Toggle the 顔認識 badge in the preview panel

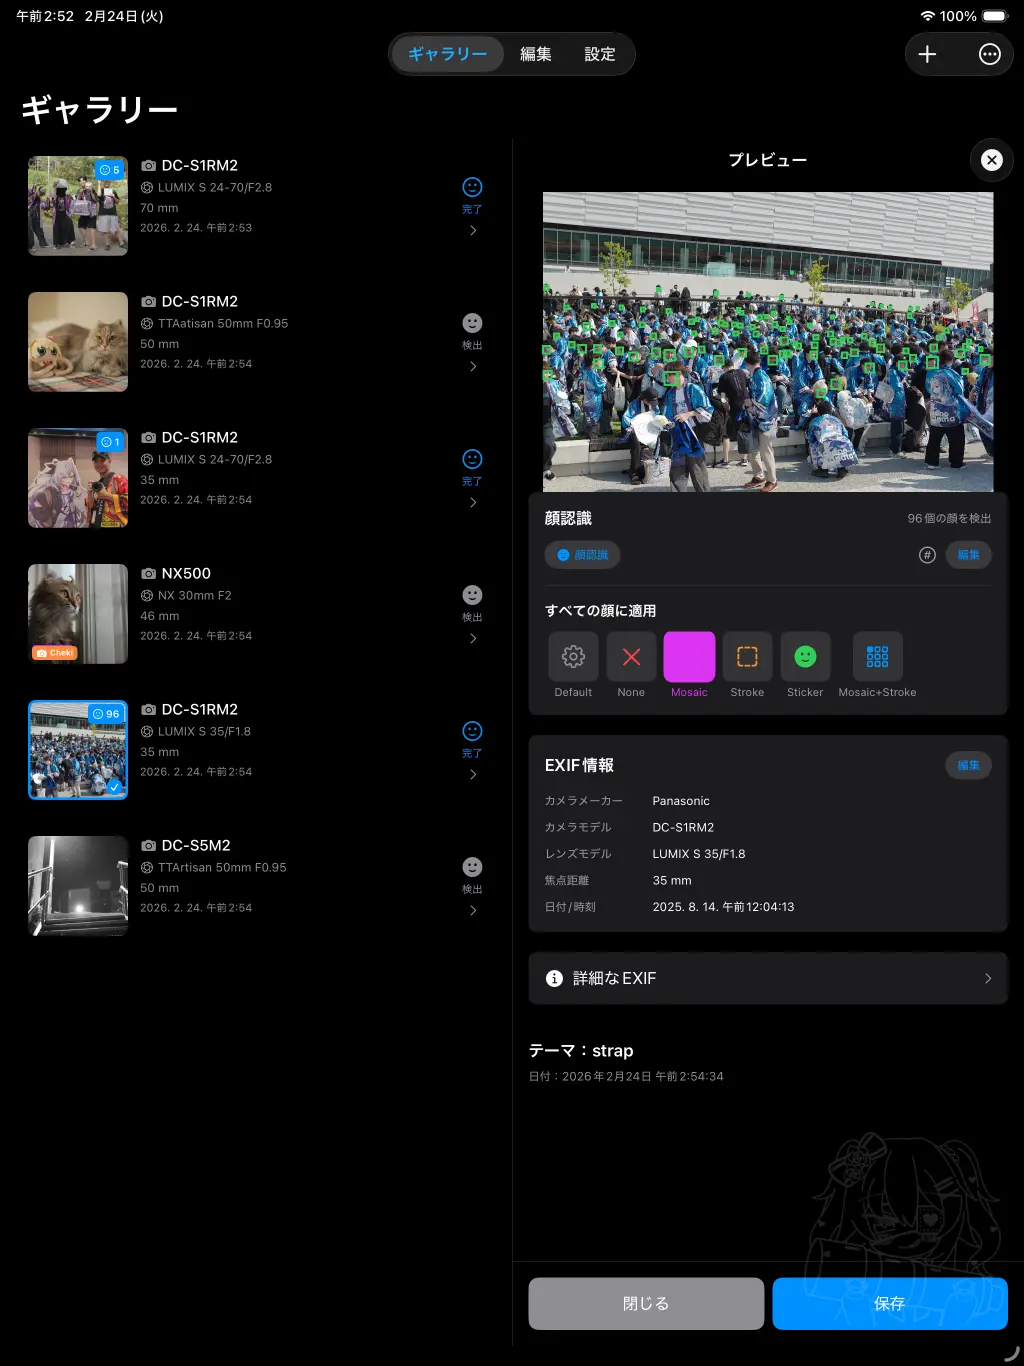click(x=582, y=554)
